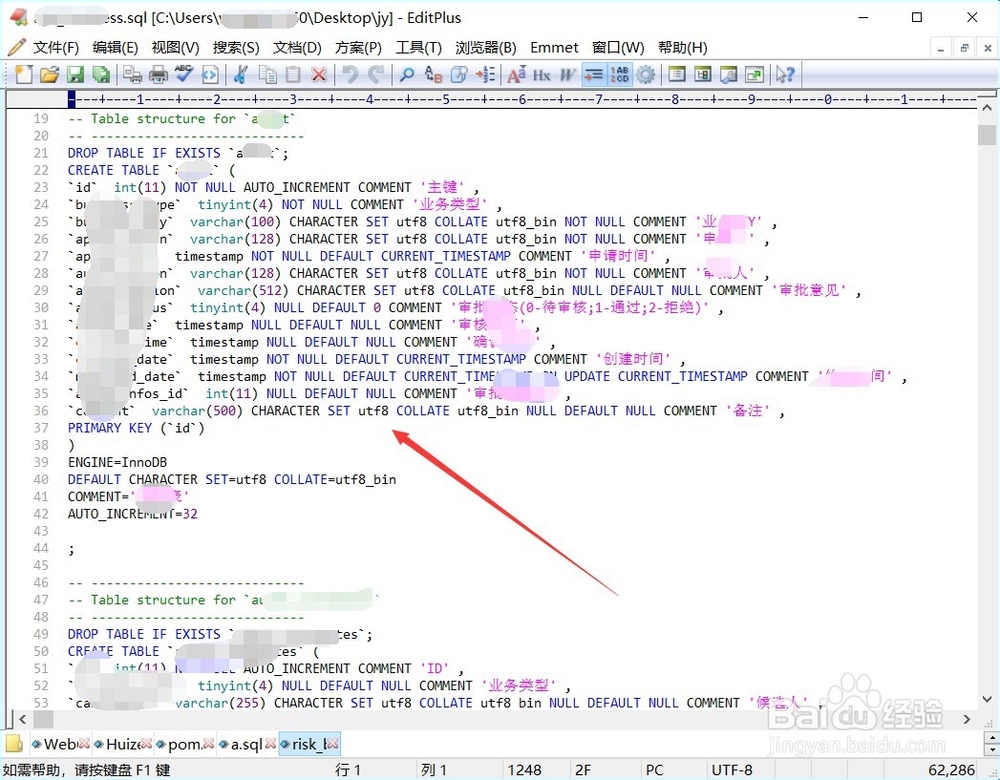Toggle word wrap (W icon)
The height and width of the screenshot is (780, 1000).
click(567, 75)
